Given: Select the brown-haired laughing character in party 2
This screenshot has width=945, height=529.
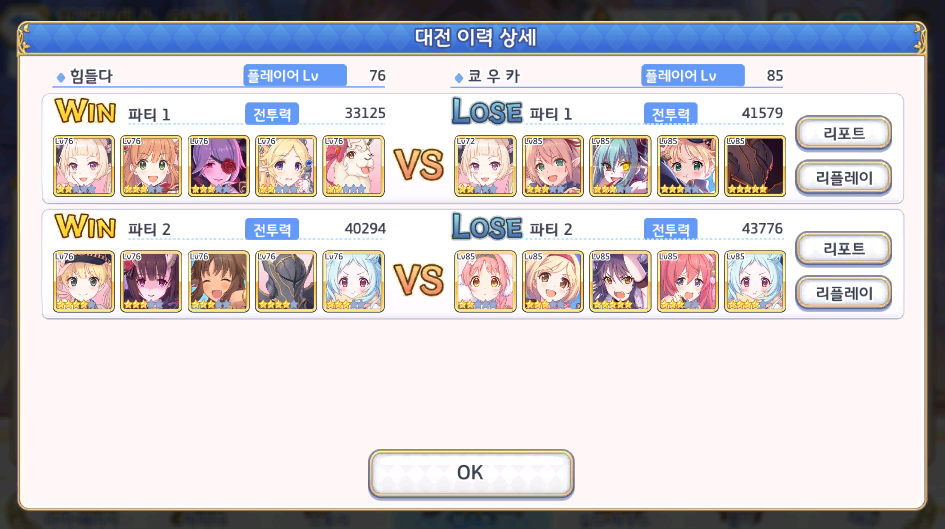Looking at the screenshot, I should click(218, 281).
